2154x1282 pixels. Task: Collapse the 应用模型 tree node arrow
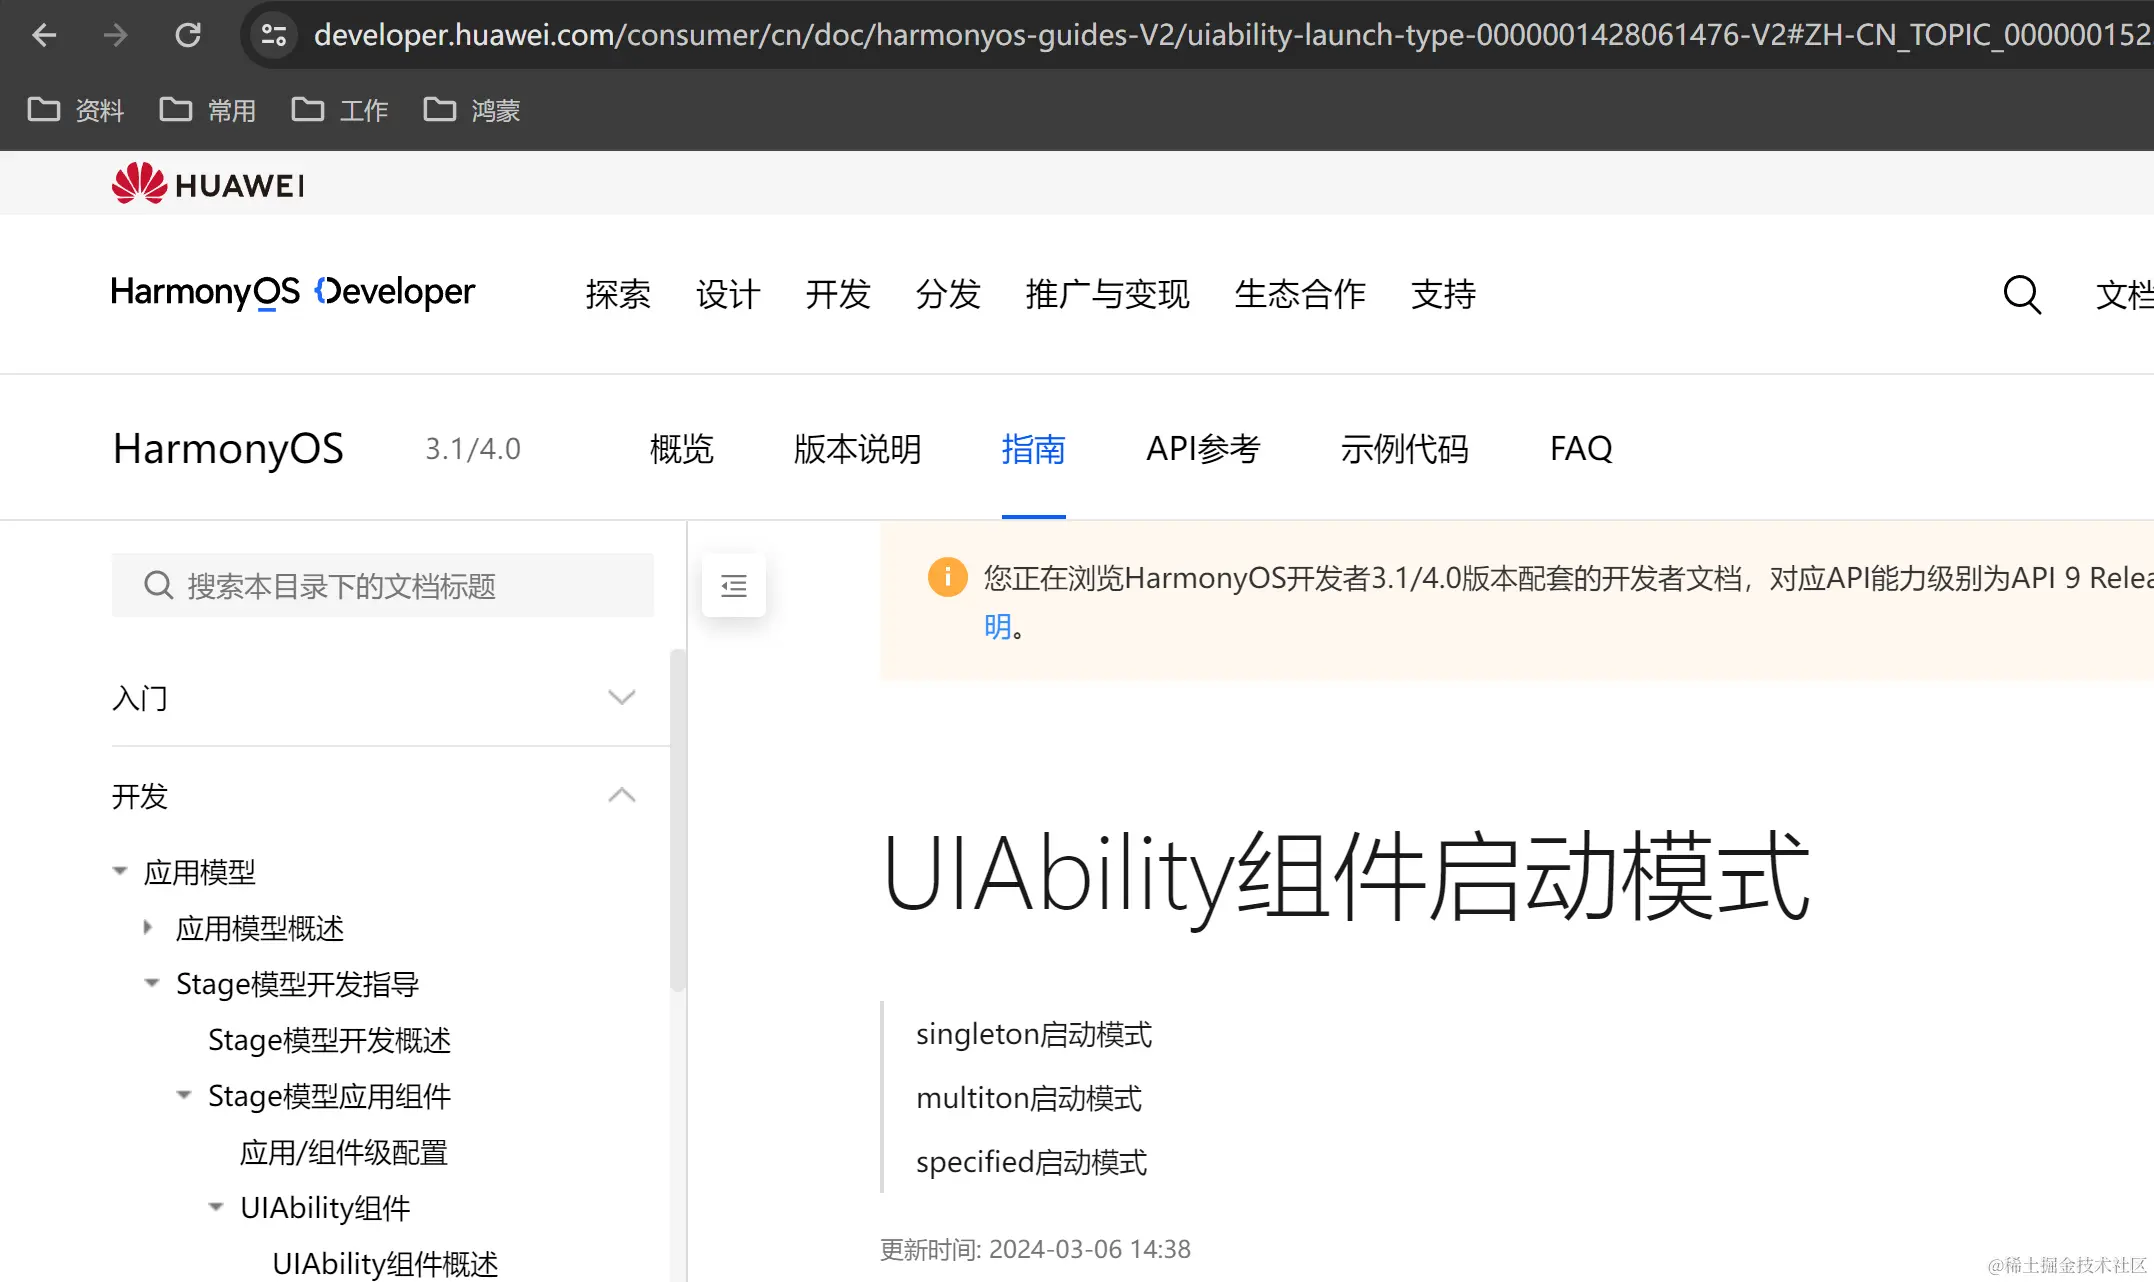[120, 871]
